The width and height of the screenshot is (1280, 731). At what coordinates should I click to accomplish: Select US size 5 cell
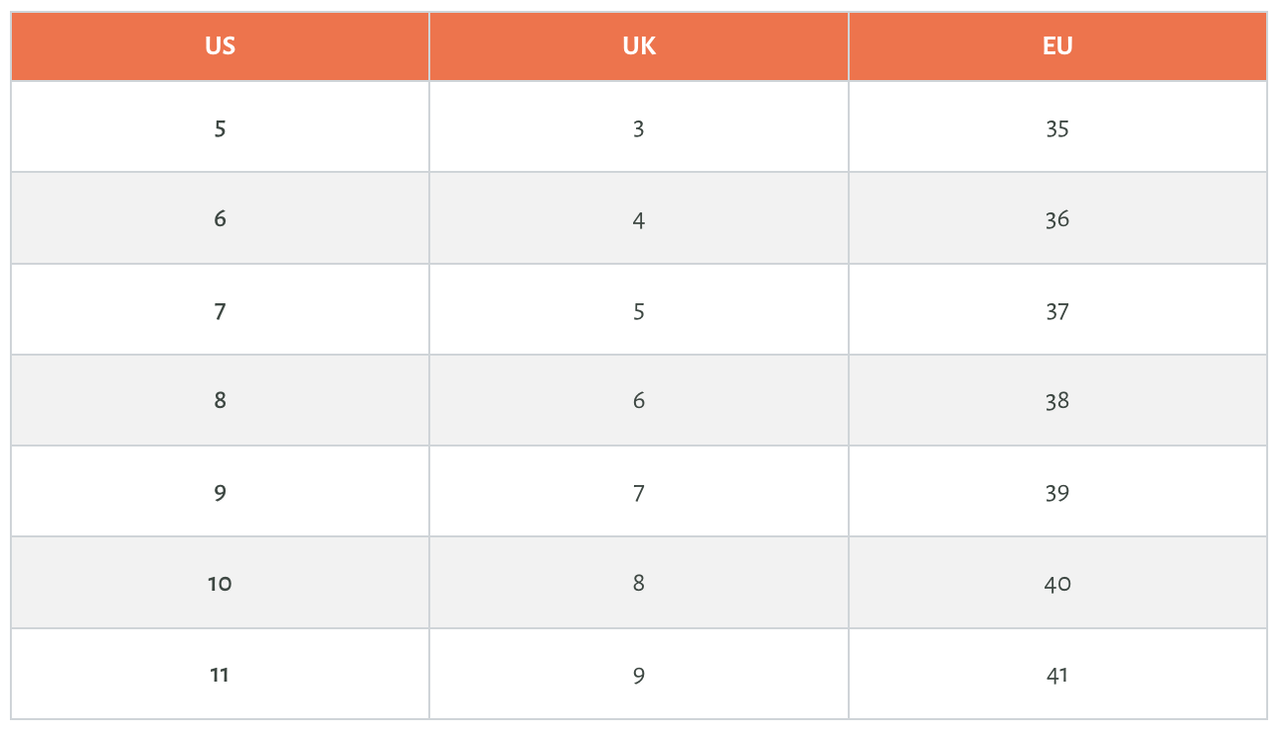pos(220,127)
